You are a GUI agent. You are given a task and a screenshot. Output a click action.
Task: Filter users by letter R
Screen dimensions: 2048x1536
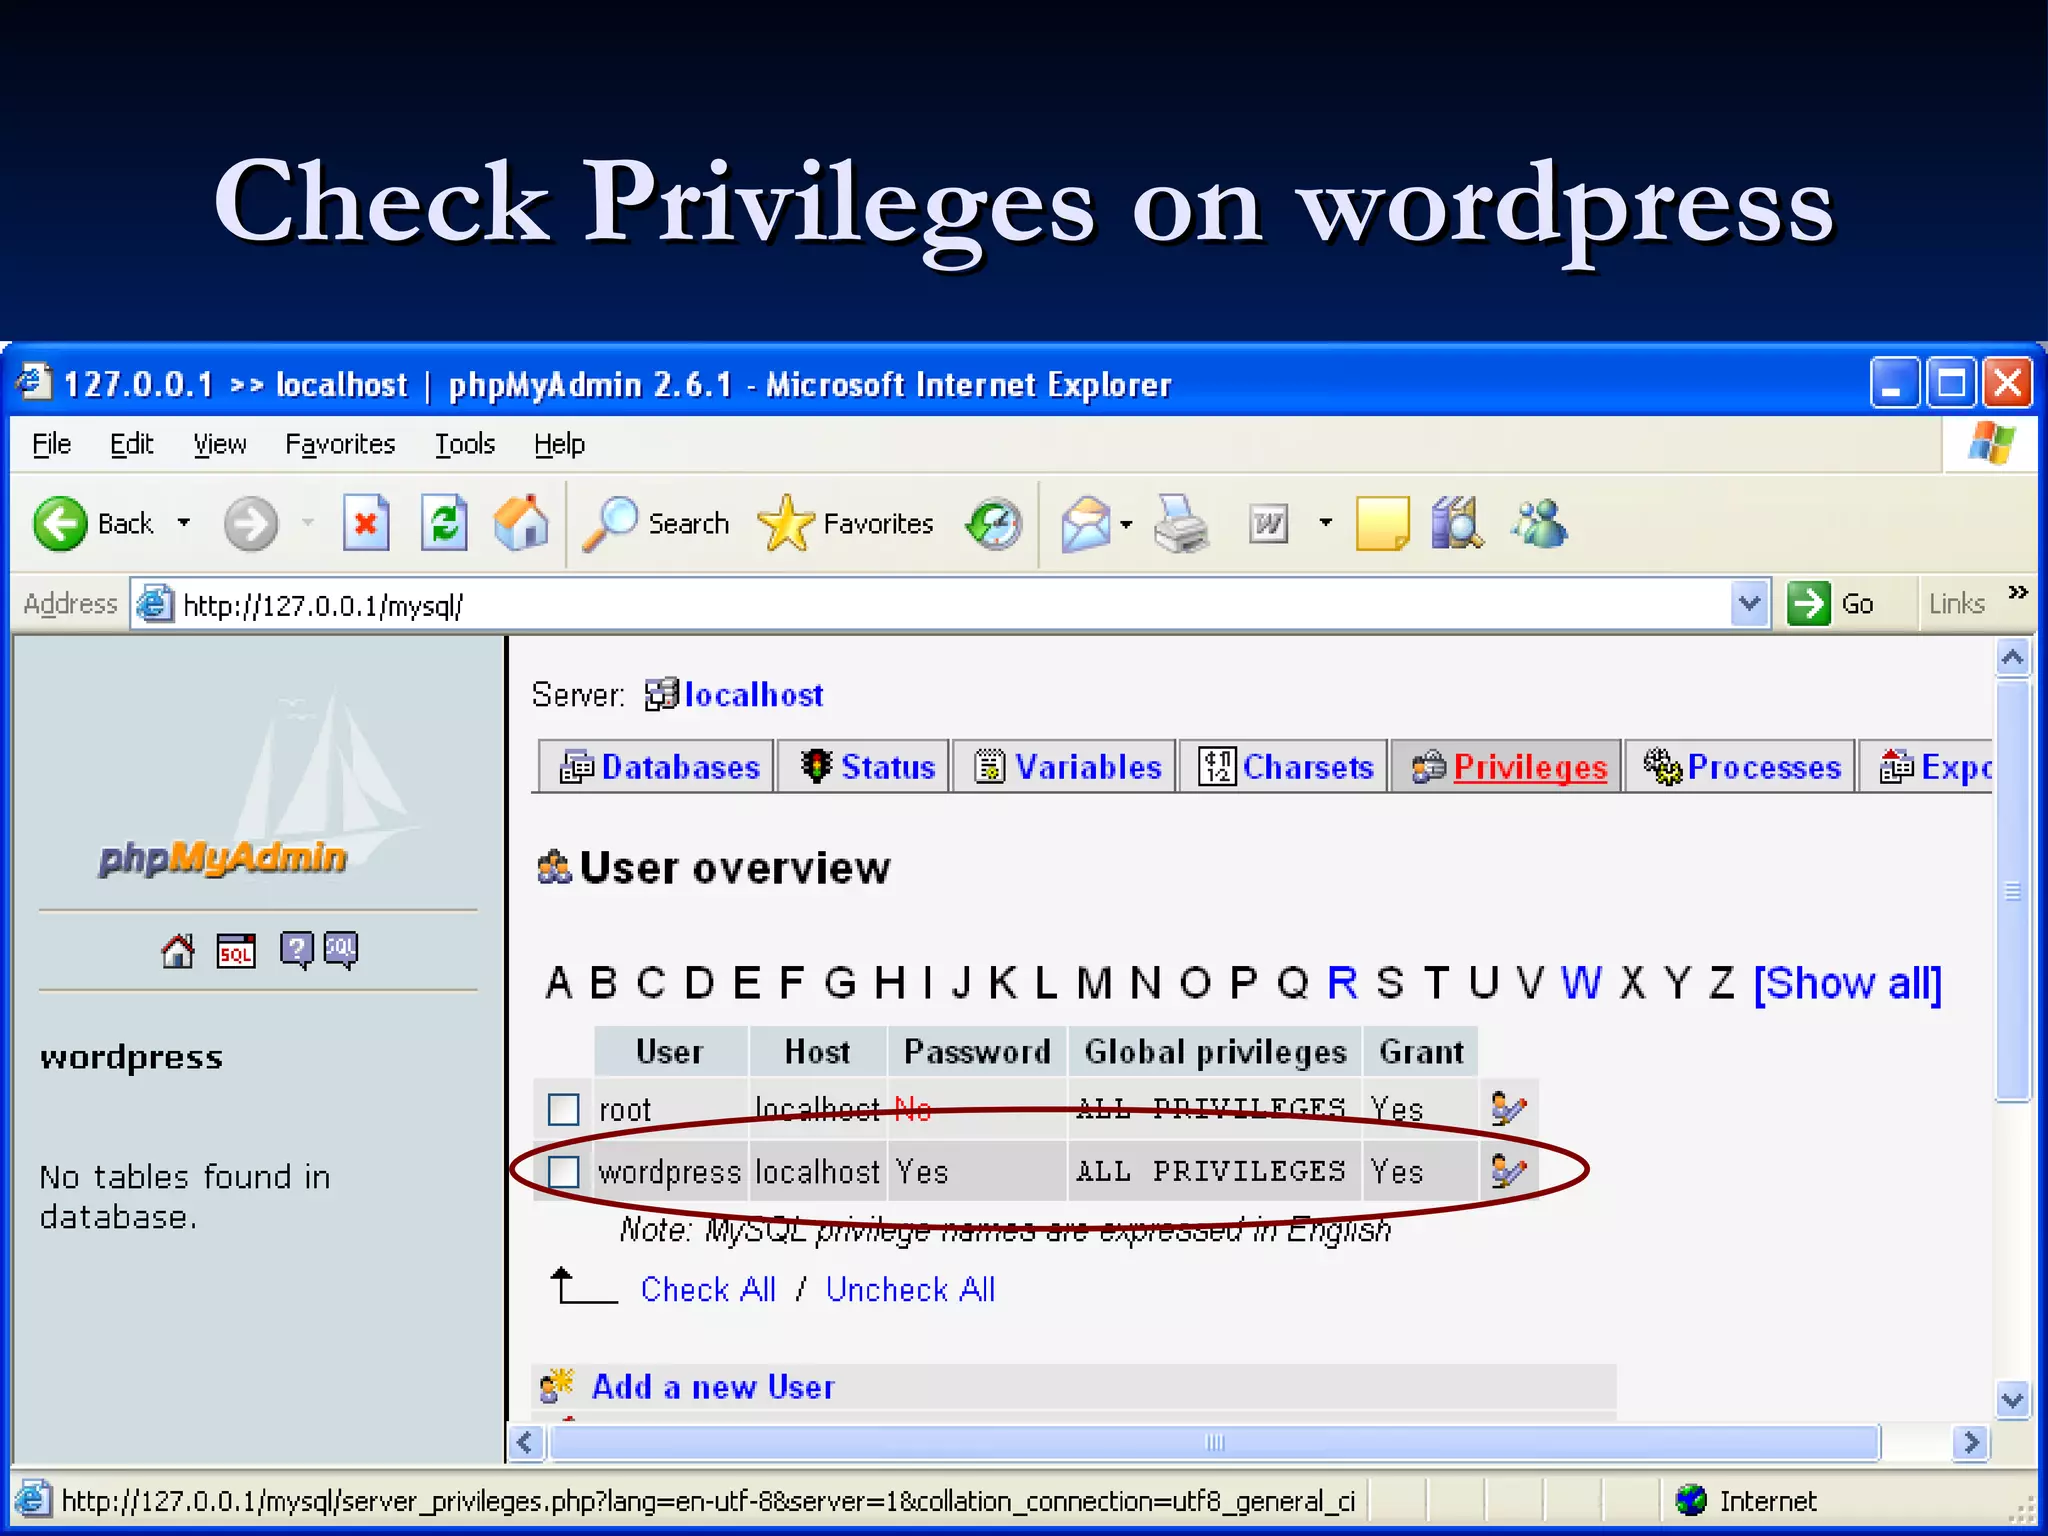point(1342,983)
